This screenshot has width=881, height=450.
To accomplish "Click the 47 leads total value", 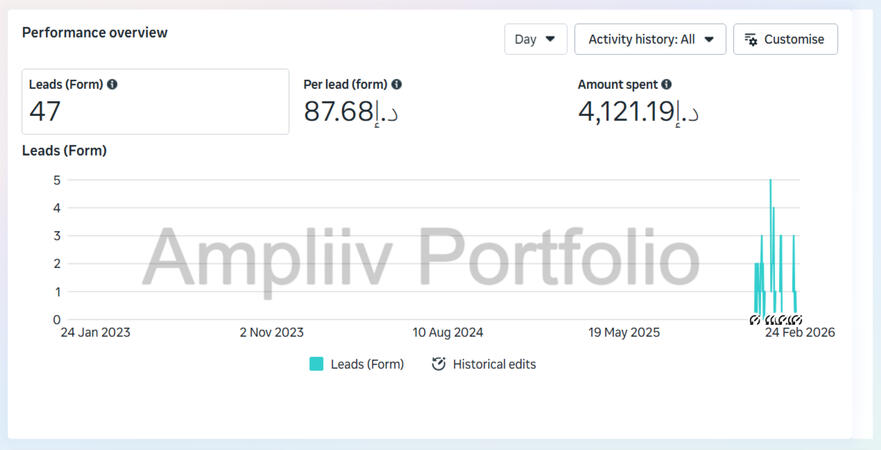I will pyautogui.click(x=45, y=111).
